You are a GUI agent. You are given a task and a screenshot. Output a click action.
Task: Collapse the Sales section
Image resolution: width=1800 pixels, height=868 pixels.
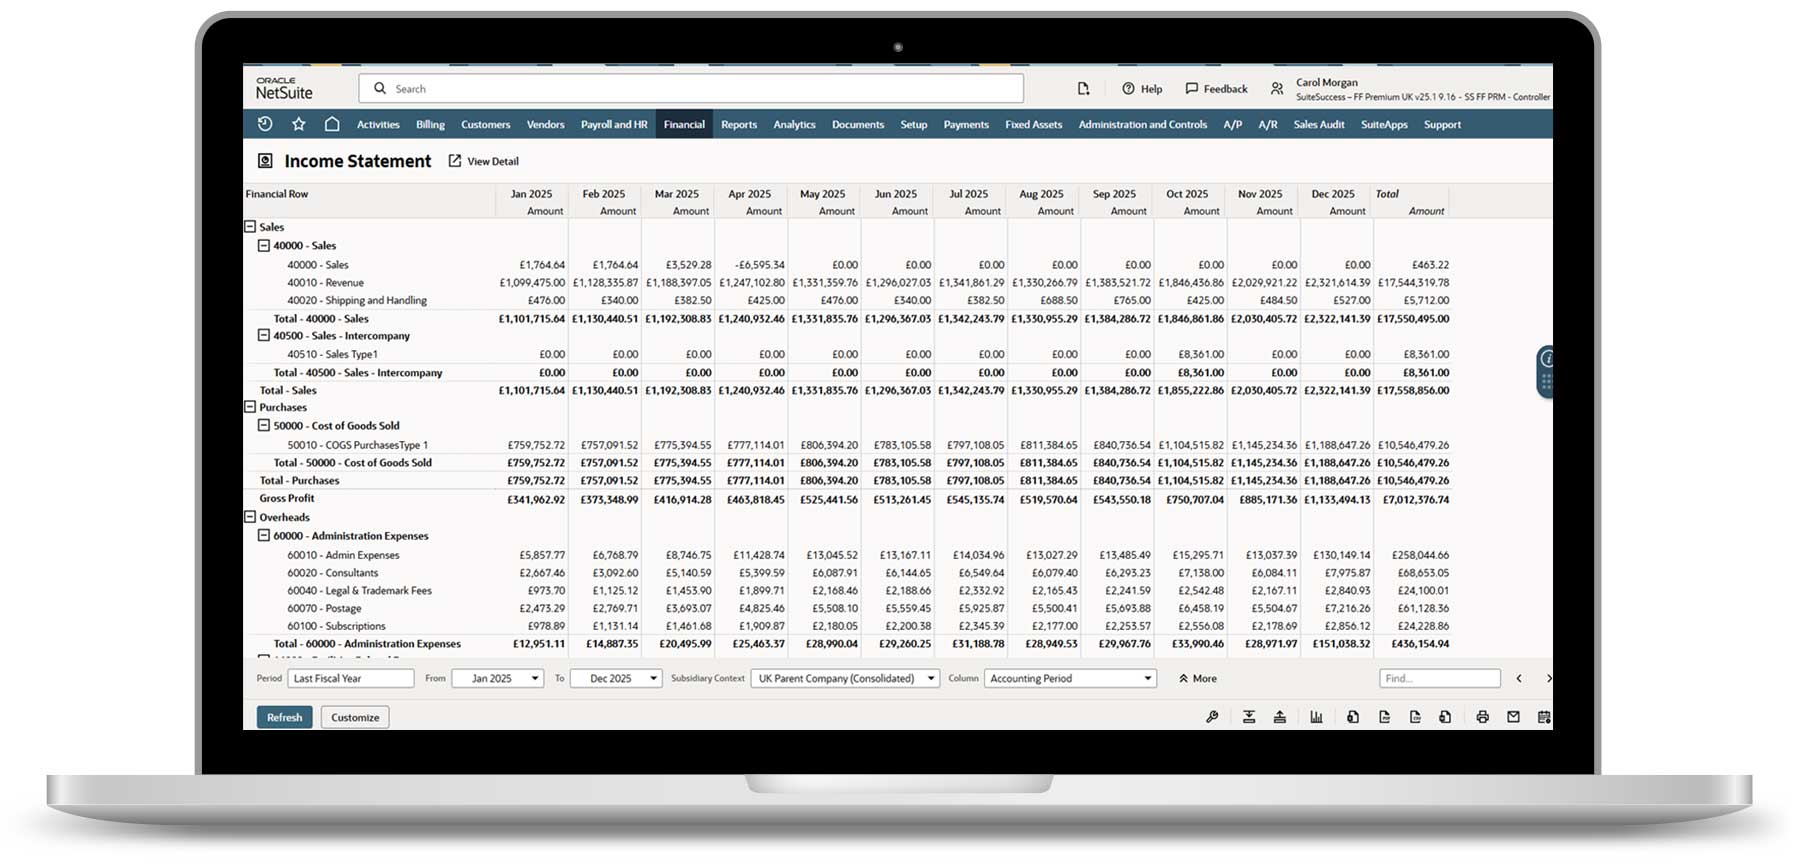coord(250,227)
